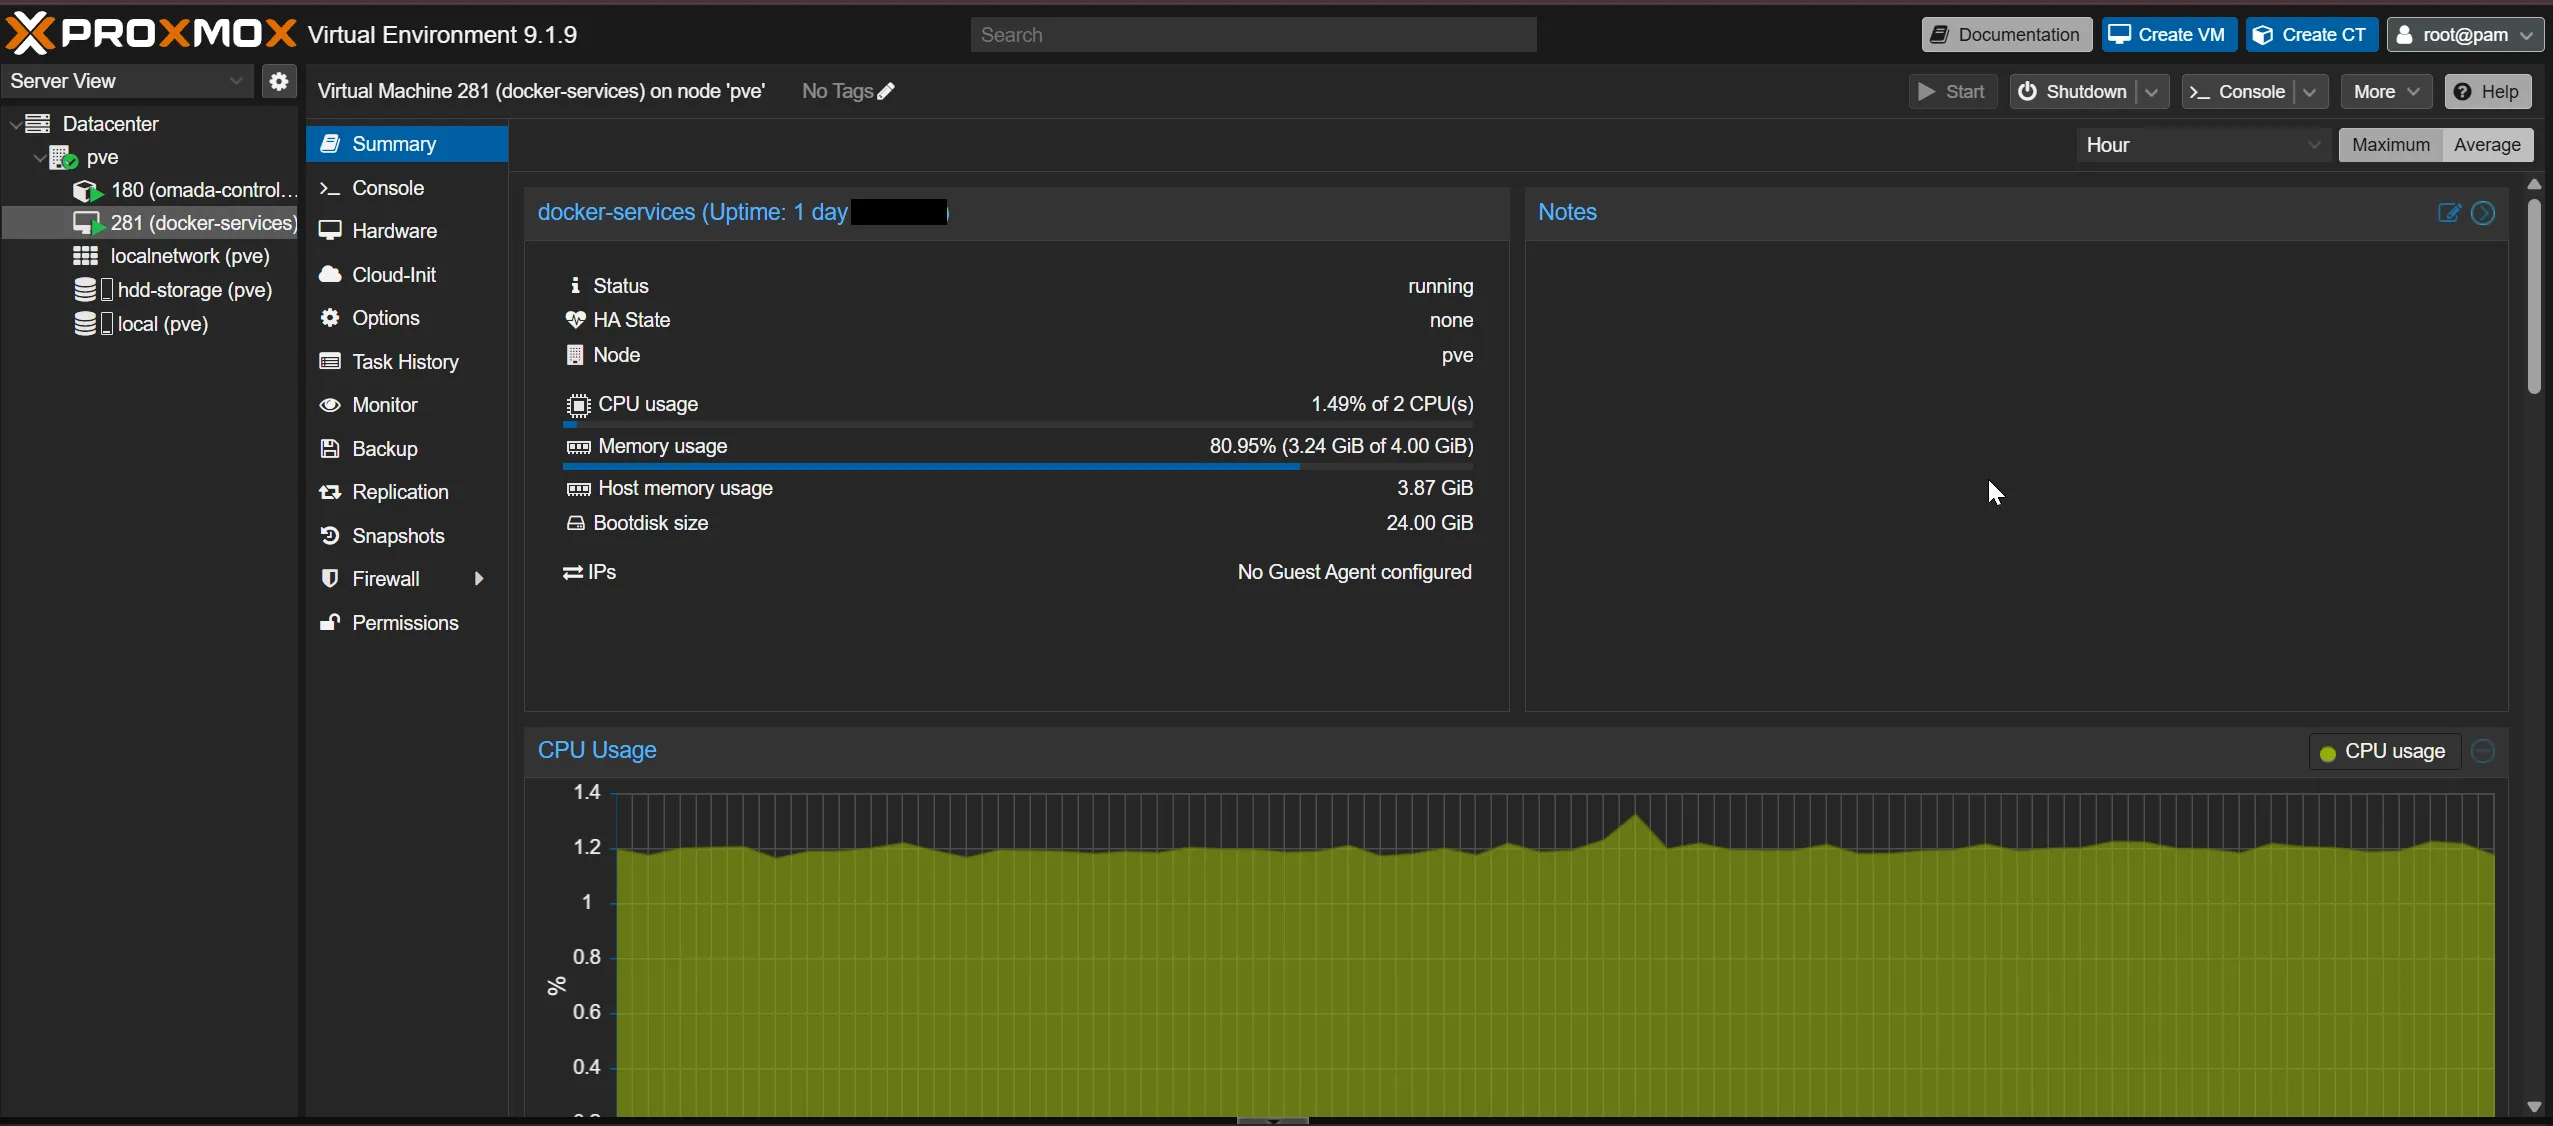Screen dimensions: 2553x1126
Task: Open the Monitor tab
Action: [407, 405]
